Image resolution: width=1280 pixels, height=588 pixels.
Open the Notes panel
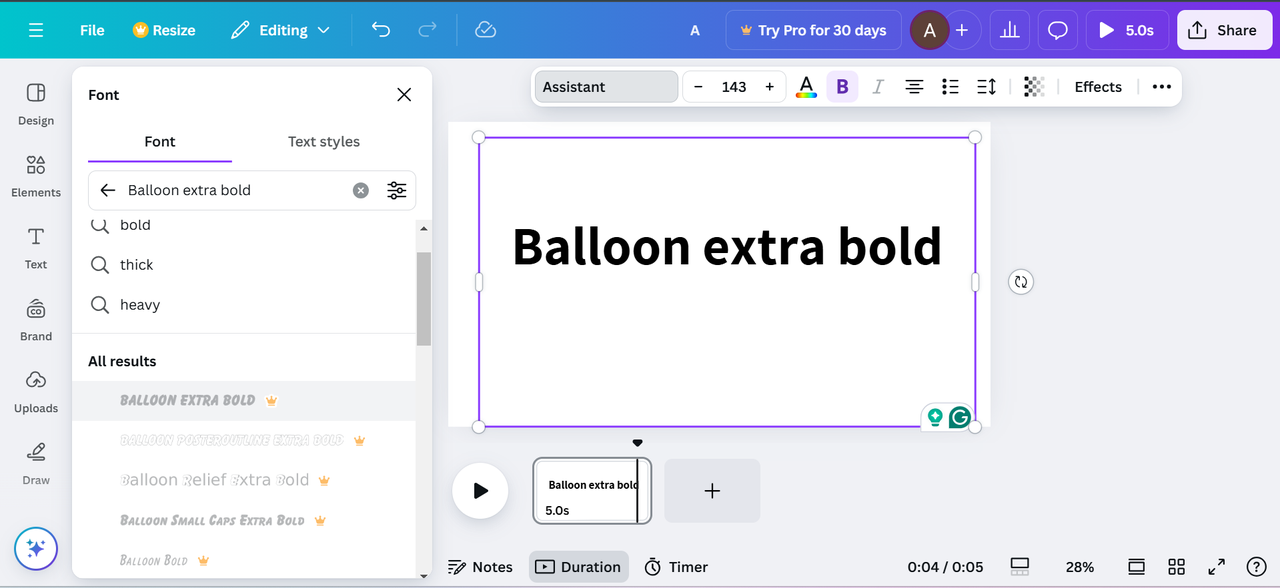[x=480, y=567]
